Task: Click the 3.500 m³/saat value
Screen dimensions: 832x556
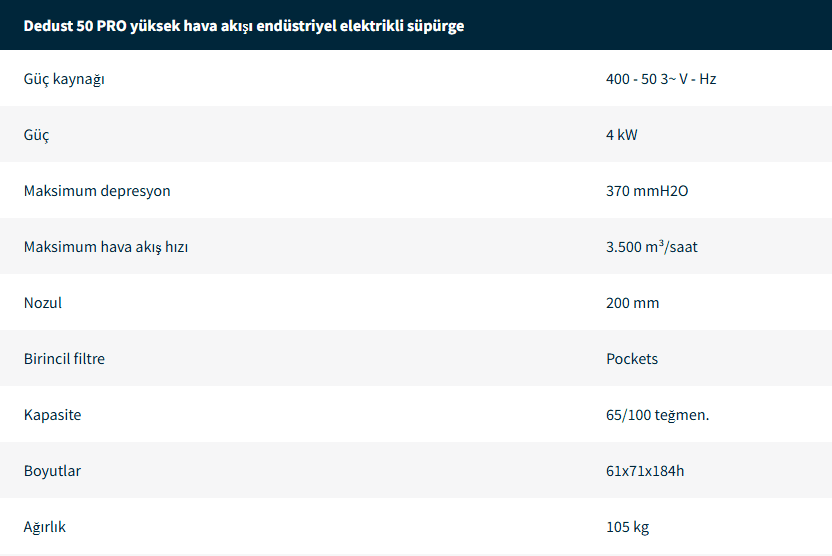Action: pos(652,247)
